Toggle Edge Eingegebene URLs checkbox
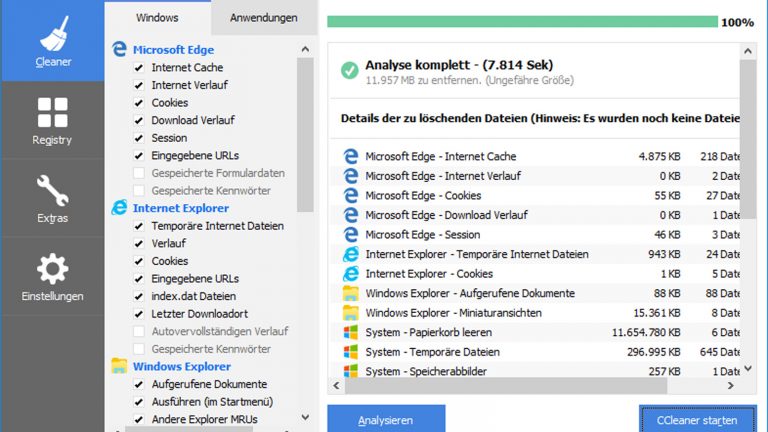Viewport: 768px width, 432px height. [x=139, y=156]
